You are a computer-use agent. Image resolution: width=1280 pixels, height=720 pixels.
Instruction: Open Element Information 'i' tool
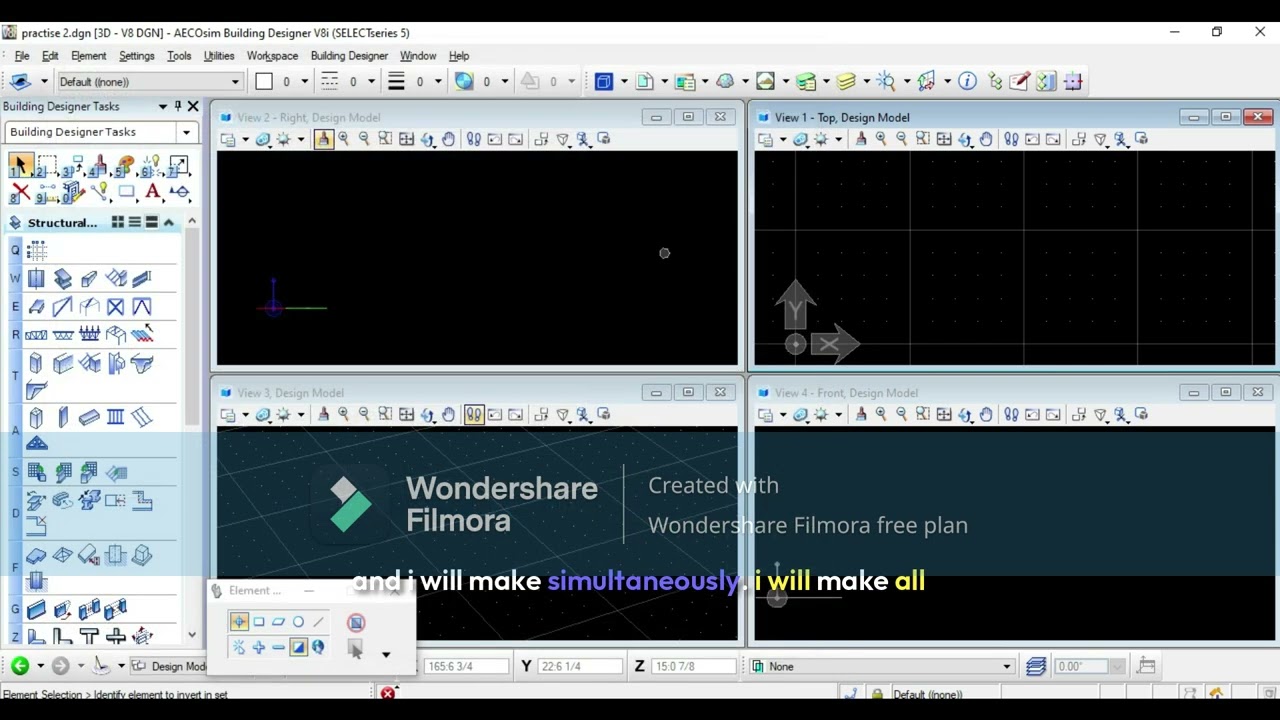click(x=967, y=82)
